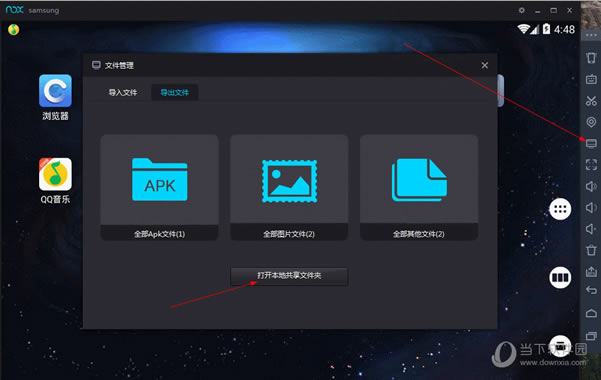The height and width of the screenshot is (380, 601).
Task: Open the scissors screenshot tool in sidebar
Action: [591, 101]
